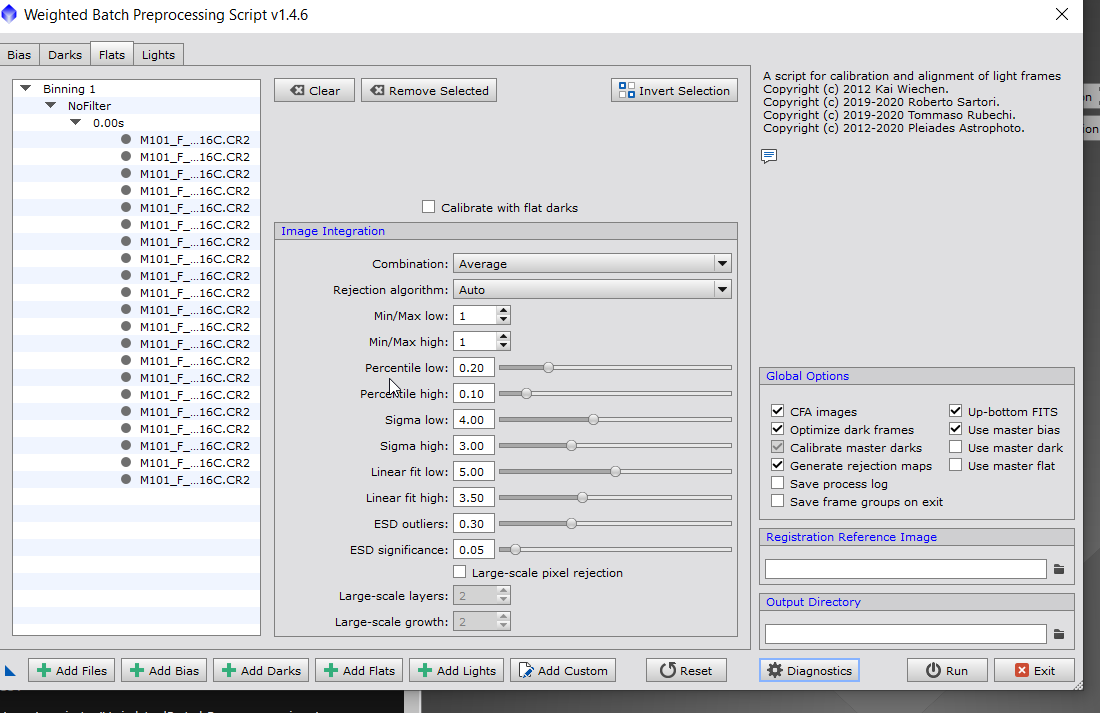The image size is (1100, 713).
Task: Click the ESD outliers value field
Action: 474,524
